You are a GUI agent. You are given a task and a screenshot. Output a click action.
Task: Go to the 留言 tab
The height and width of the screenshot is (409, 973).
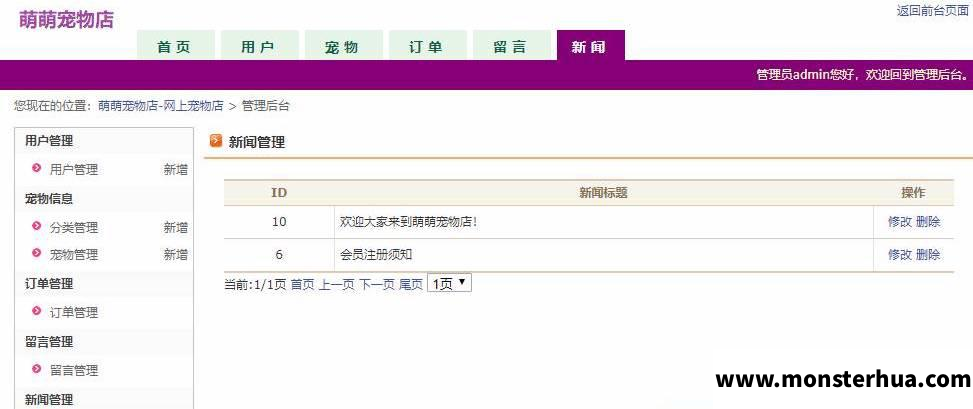point(511,46)
